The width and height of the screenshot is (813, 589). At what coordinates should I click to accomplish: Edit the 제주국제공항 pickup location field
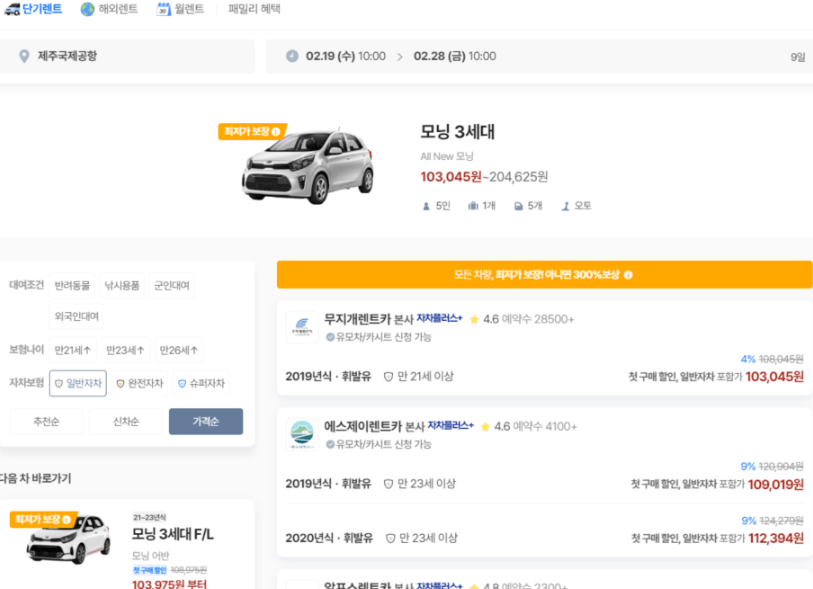(127, 56)
